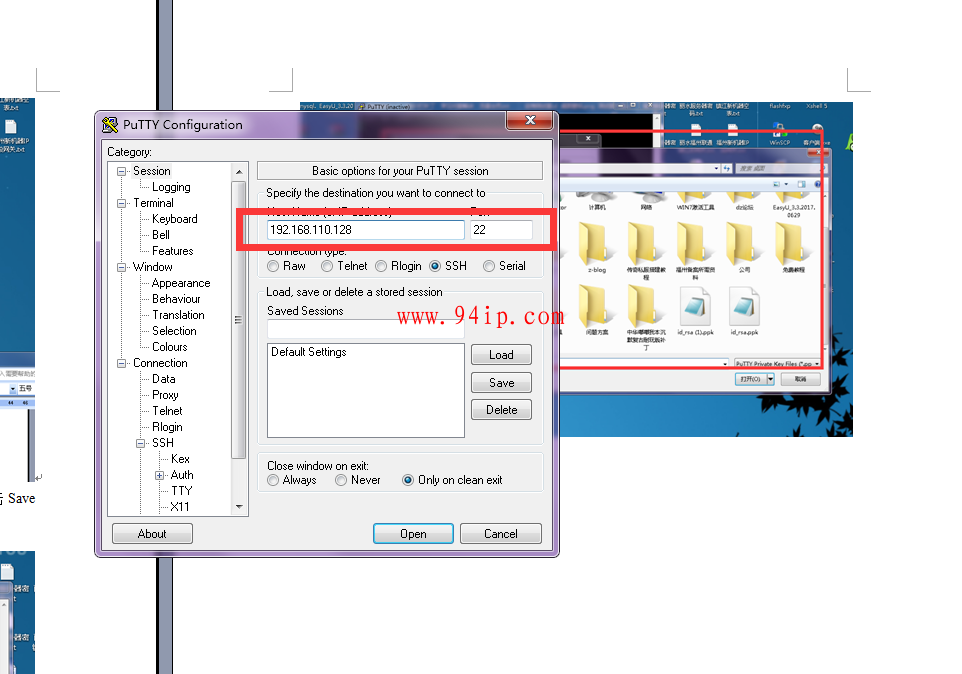This screenshot has width=962, height=674.
Task: Select TTY under SSH in the tree
Action: [182, 491]
